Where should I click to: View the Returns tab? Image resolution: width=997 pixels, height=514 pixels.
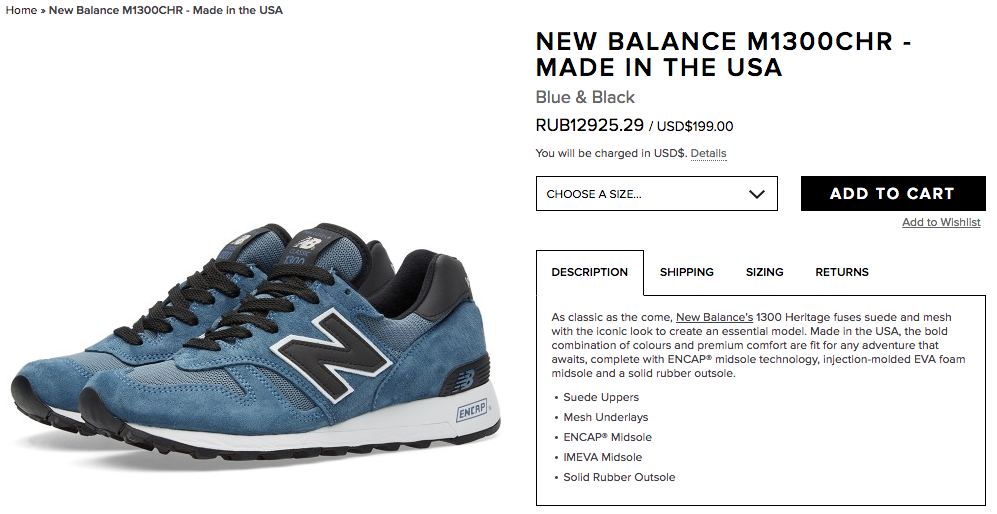pyautogui.click(x=842, y=272)
